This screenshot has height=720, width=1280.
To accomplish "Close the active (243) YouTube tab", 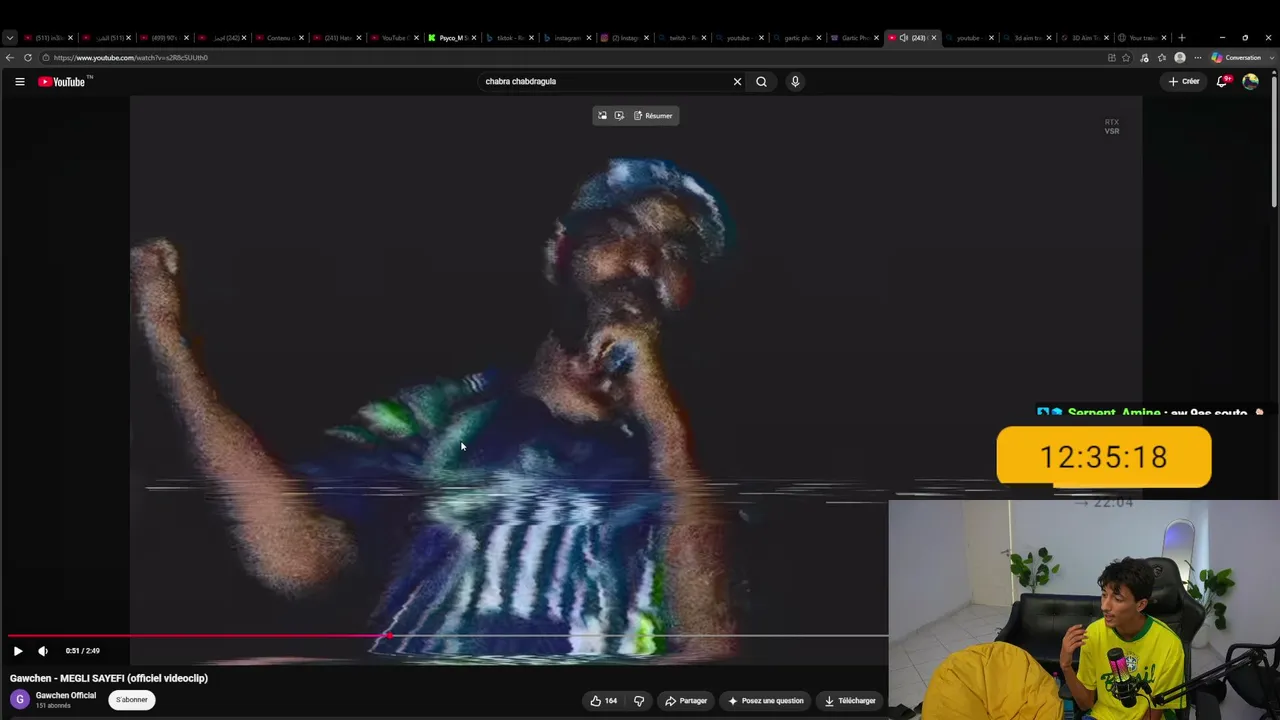I will (934, 38).
